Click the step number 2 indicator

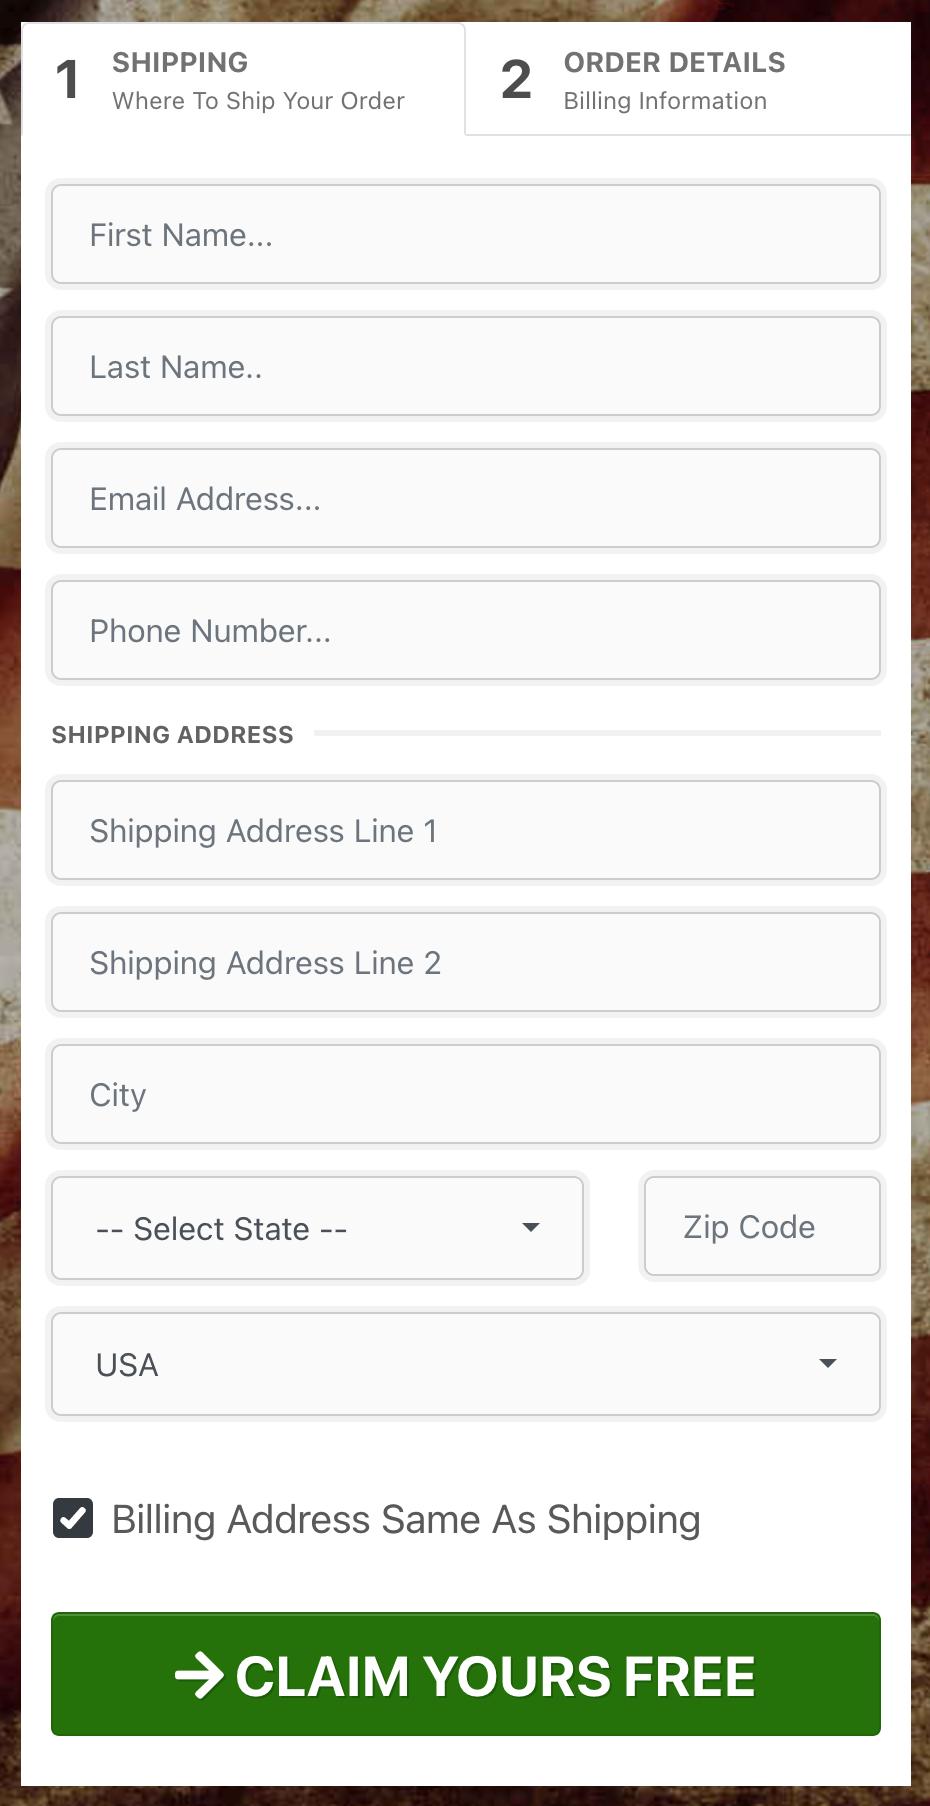coord(516,80)
